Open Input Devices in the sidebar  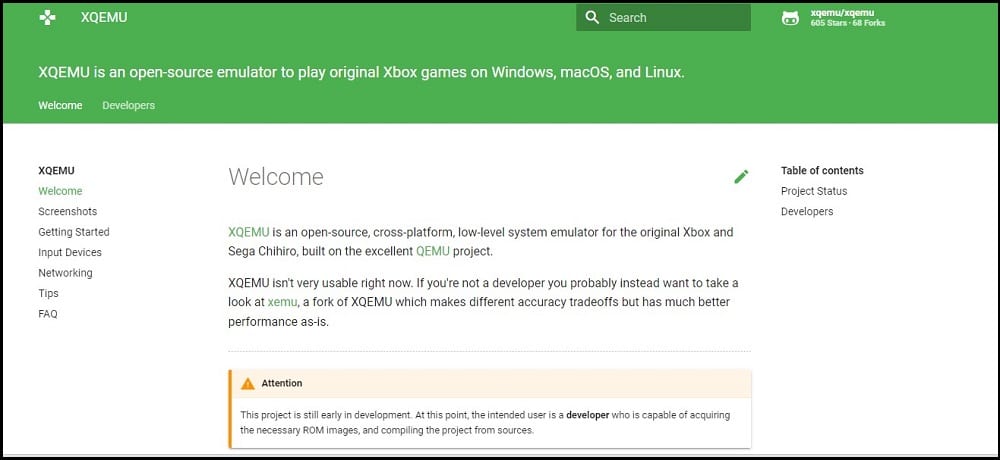(x=70, y=252)
